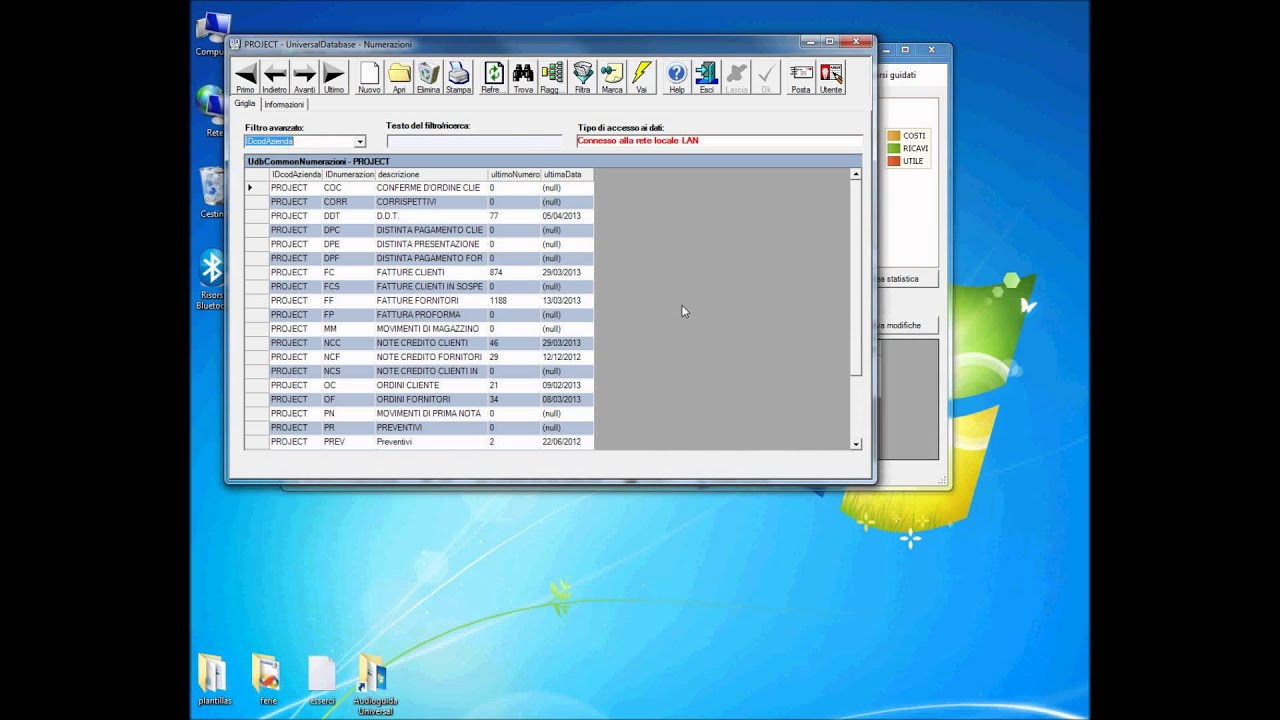This screenshot has height=720, width=1280.
Task: Select the Bluetooth resources desktop icon
Action: point(211,280)
